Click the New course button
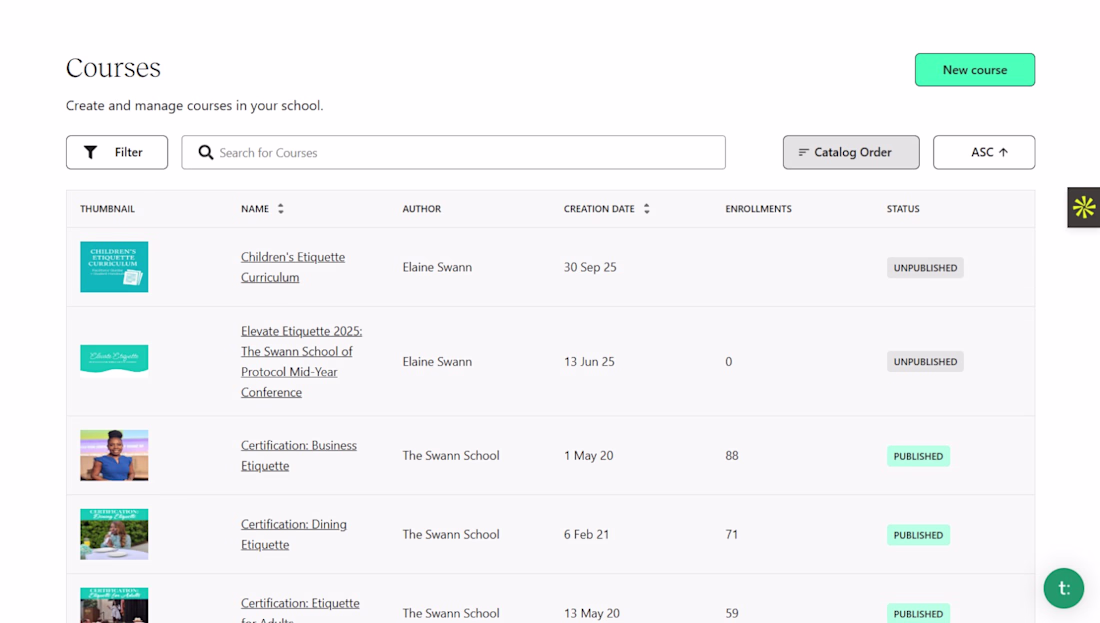Screen dimensions: 1100x623 click(x=974, y=69)
